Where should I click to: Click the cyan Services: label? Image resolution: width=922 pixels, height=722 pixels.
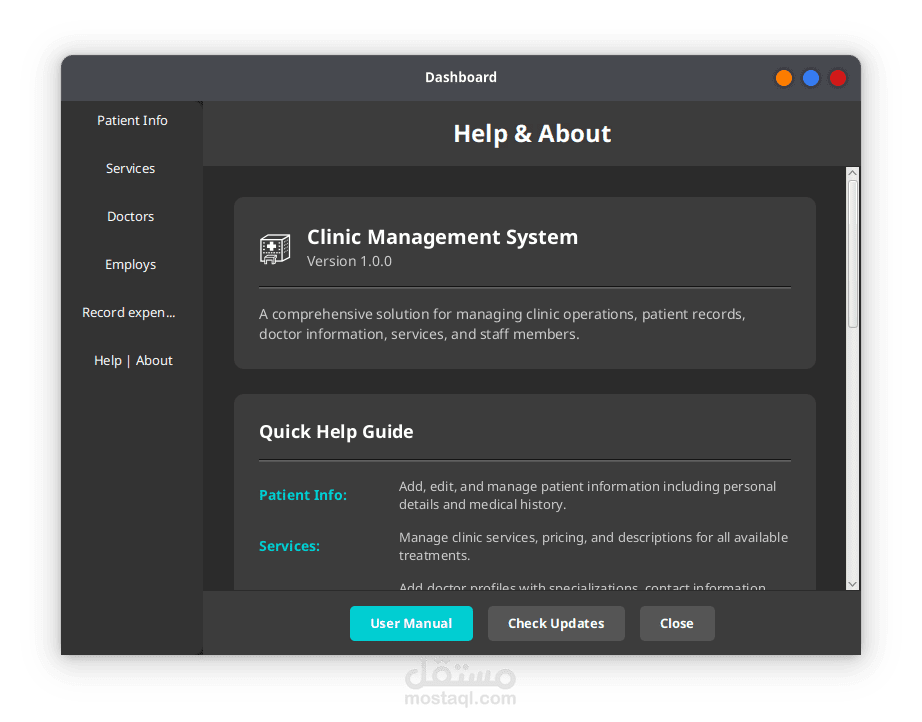point(289,546)
